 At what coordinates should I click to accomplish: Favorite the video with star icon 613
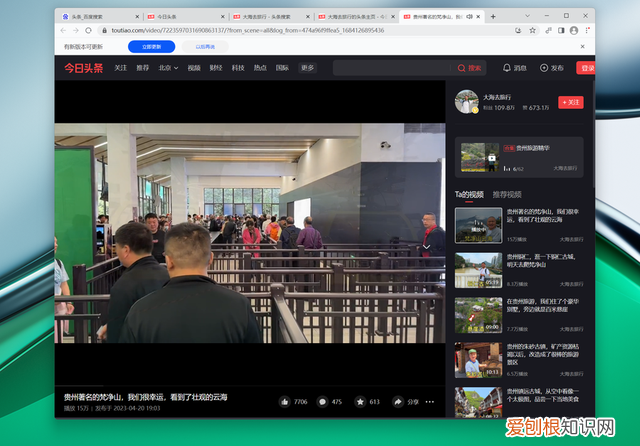pyautogui.click(x=360, y=402)
